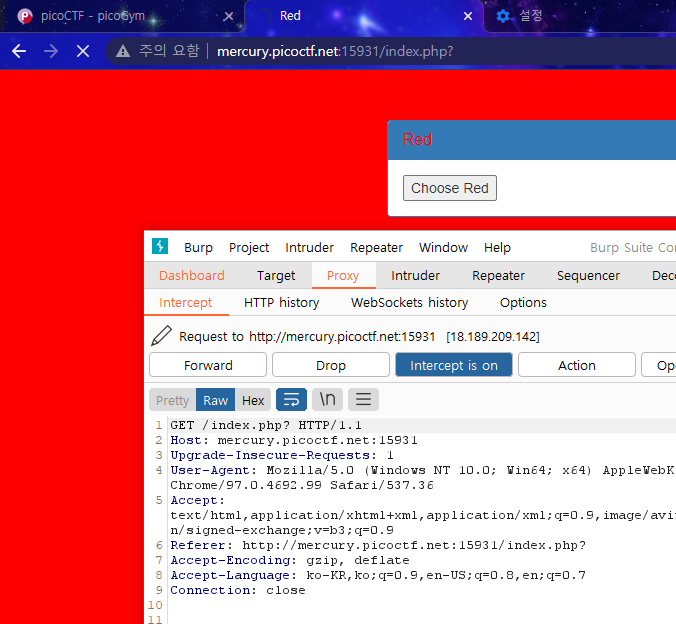
Task: Stop the page loading with the X icon
Action: click(x=83, y=51)
